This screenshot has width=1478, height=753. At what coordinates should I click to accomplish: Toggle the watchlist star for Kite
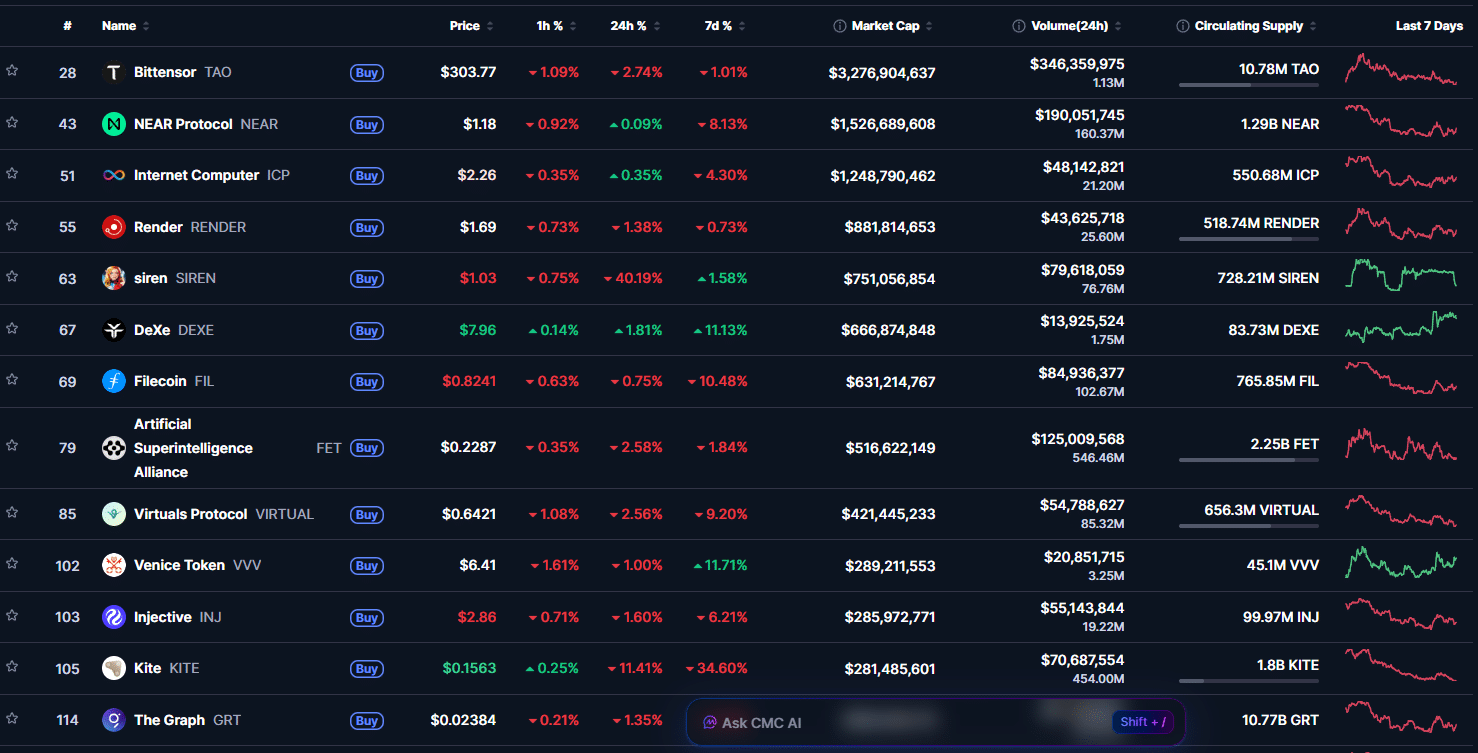12,664
